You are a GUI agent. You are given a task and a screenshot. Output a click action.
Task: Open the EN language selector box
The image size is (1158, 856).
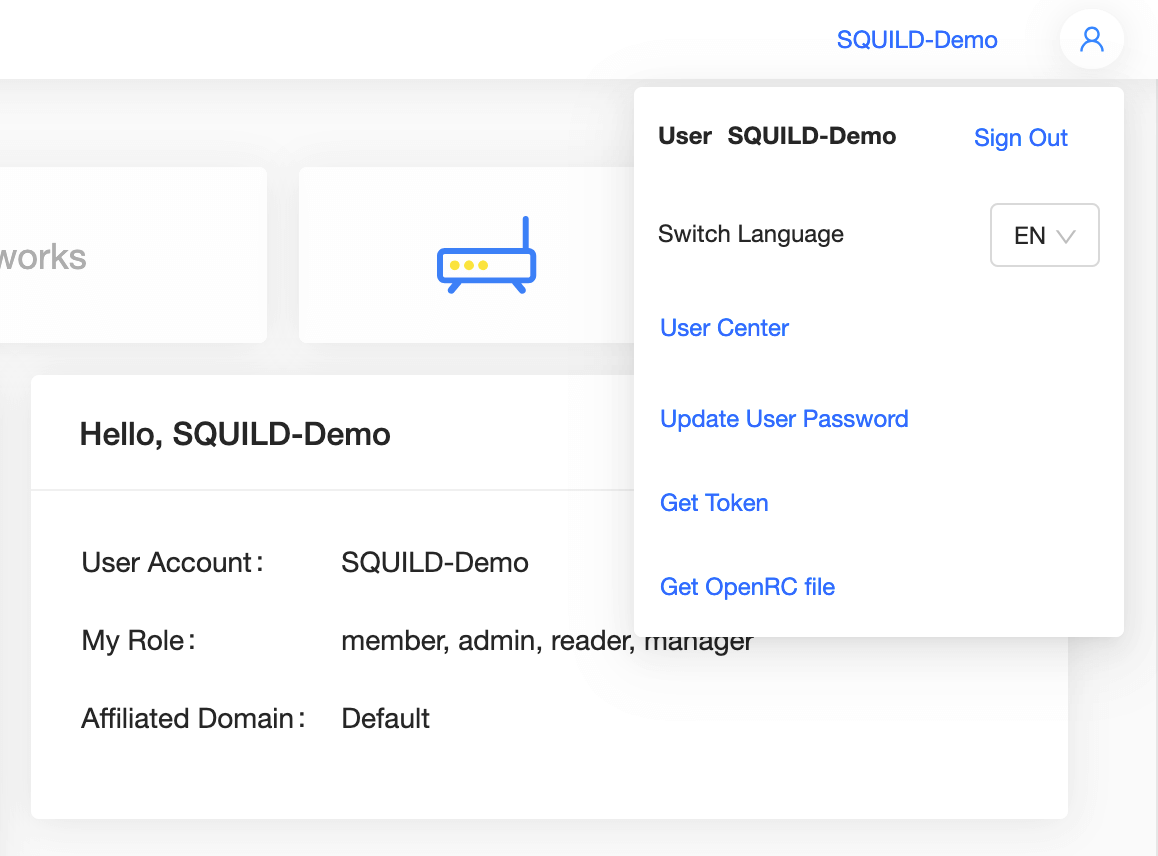pos(1043,236)
